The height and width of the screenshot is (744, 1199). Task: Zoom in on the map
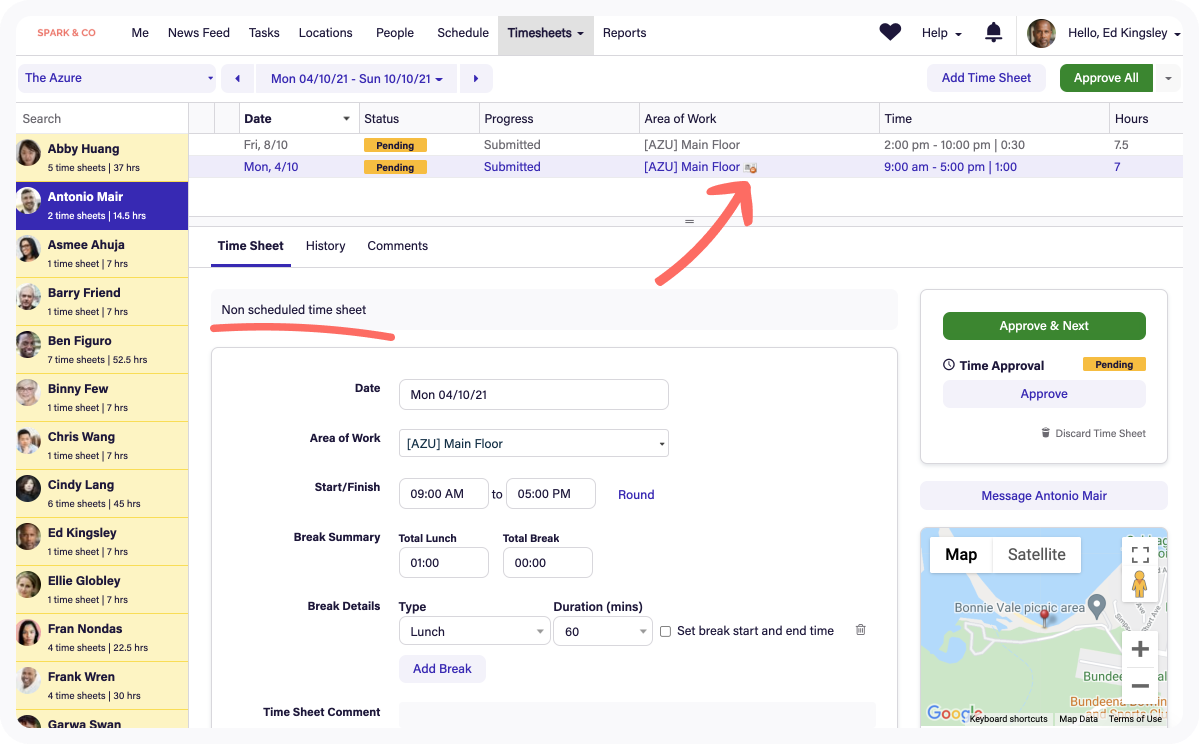1139,650
